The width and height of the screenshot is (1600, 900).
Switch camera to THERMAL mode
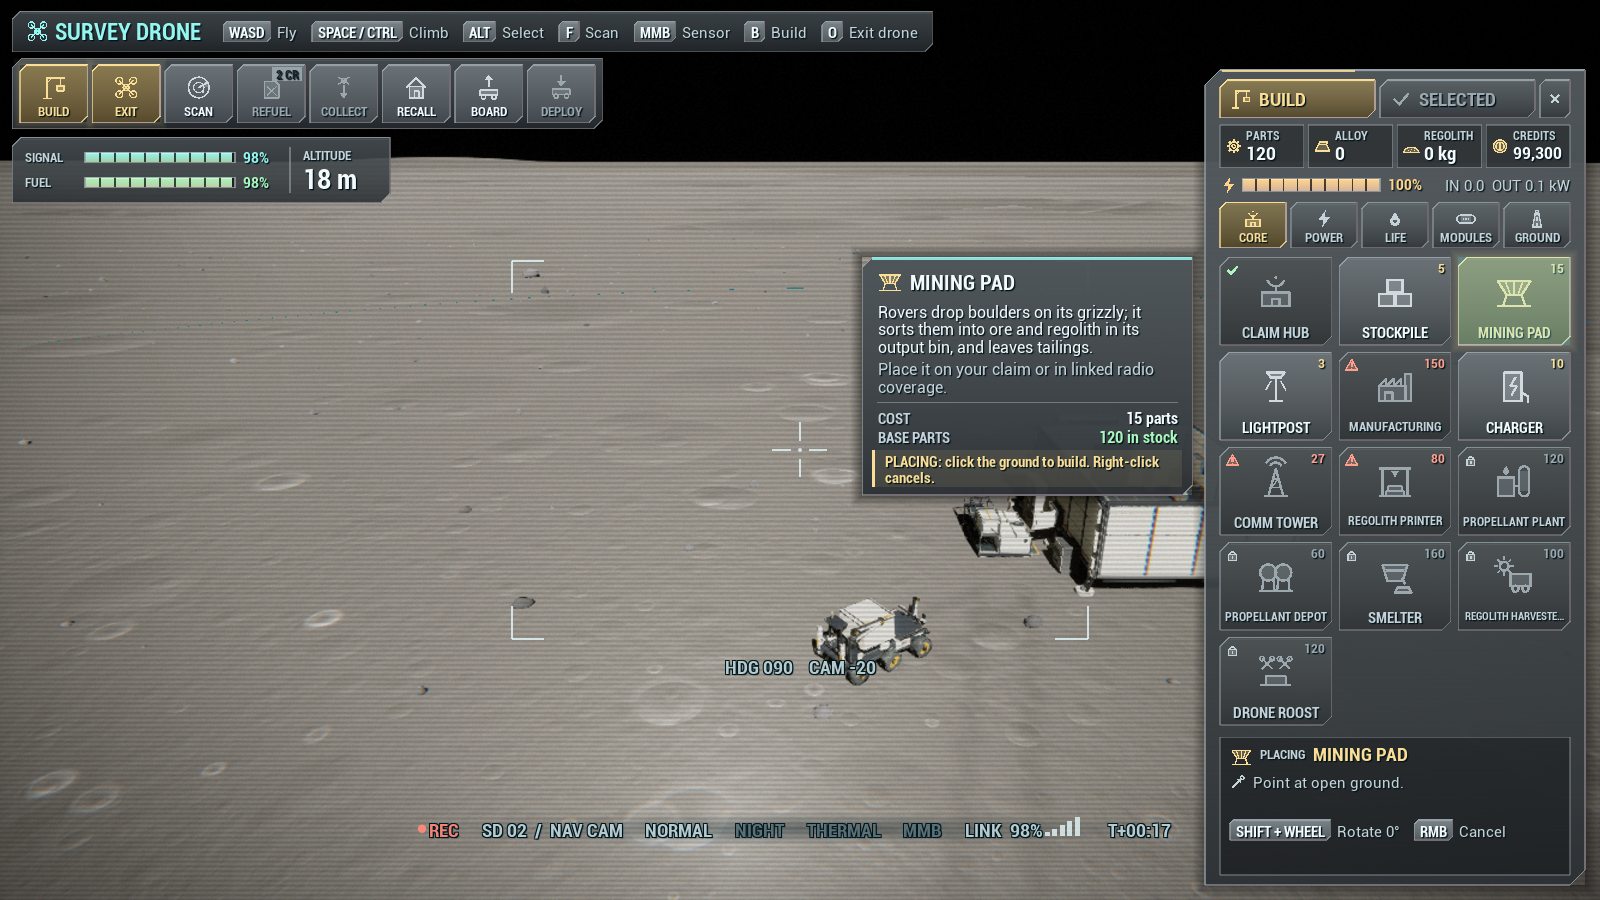844,831
